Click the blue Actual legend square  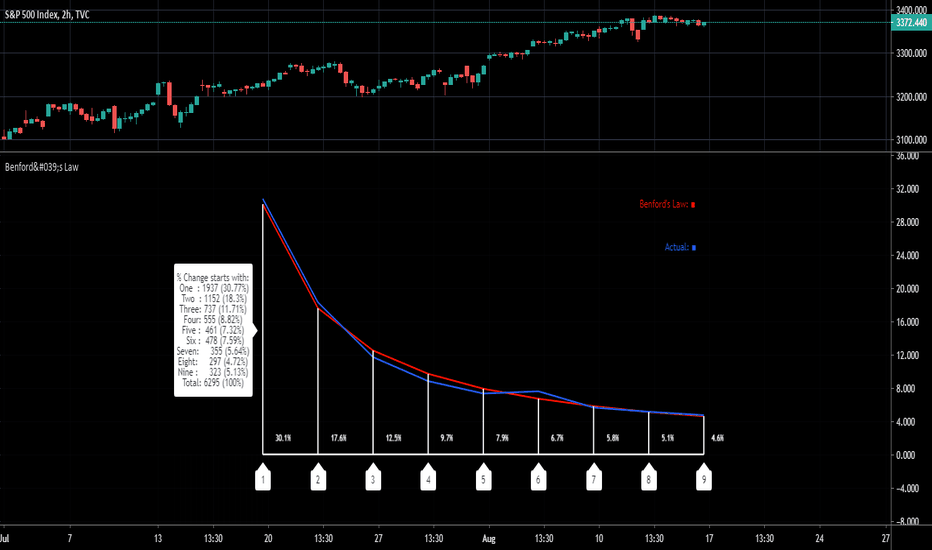[694, 247]
